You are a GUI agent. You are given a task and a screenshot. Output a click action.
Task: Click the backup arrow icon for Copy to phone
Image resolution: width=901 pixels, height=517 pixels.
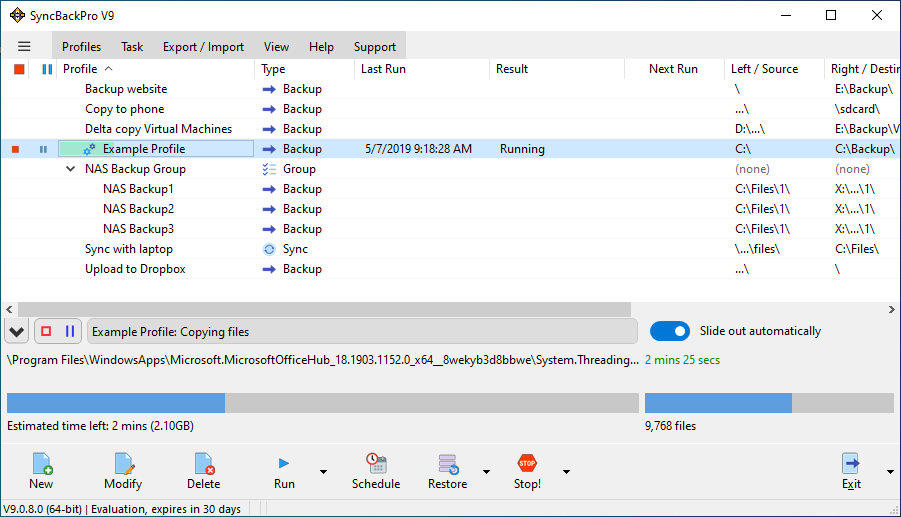[269, 109]
